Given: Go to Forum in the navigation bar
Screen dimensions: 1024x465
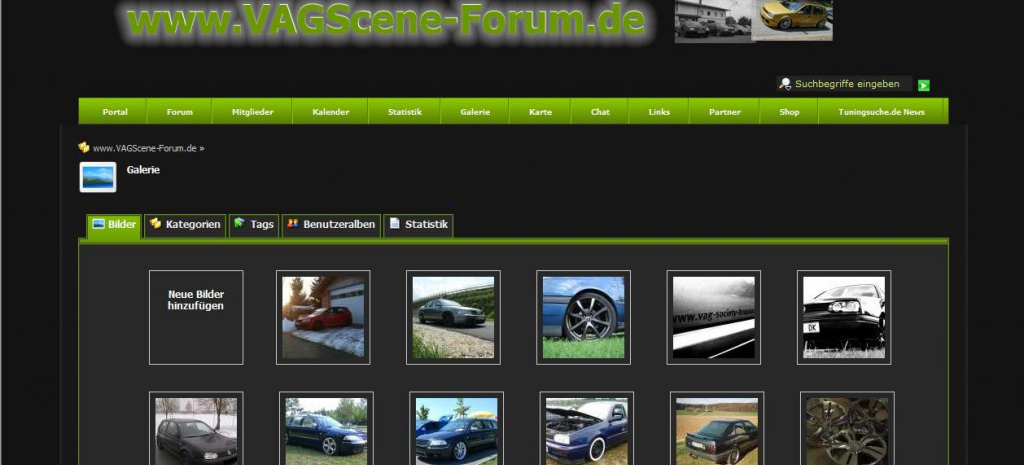Looking at the screenshot, I should click(180, 112).
